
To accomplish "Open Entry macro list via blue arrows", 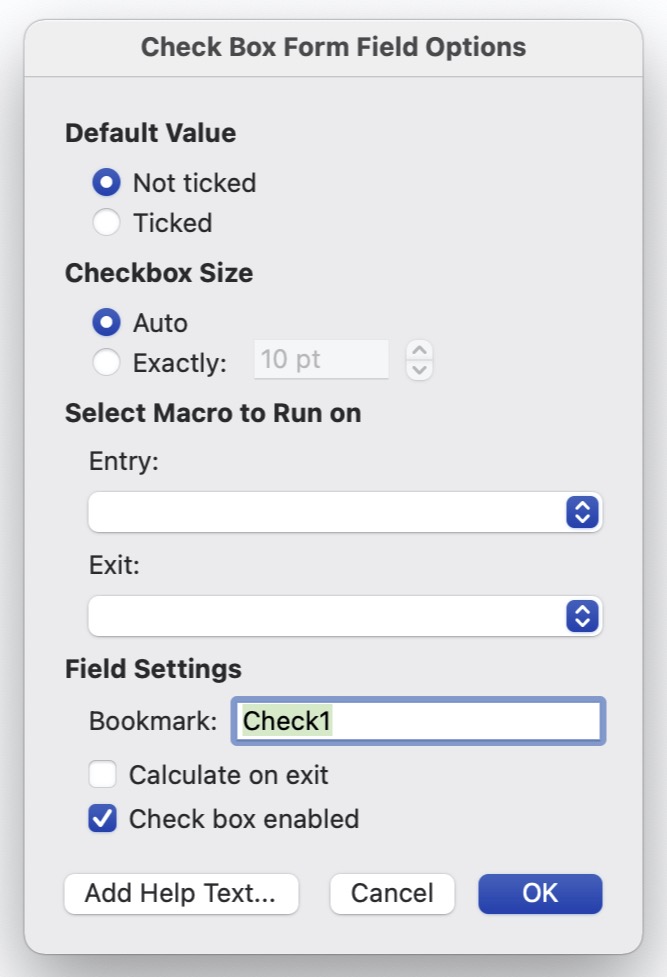I will [x=581, y=512].
